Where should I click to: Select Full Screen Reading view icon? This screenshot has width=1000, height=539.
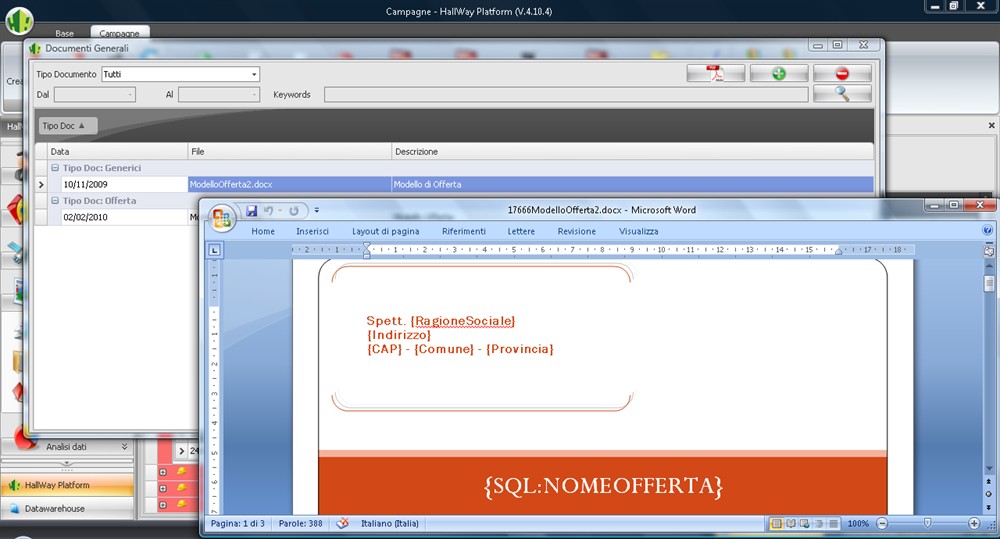791,524
